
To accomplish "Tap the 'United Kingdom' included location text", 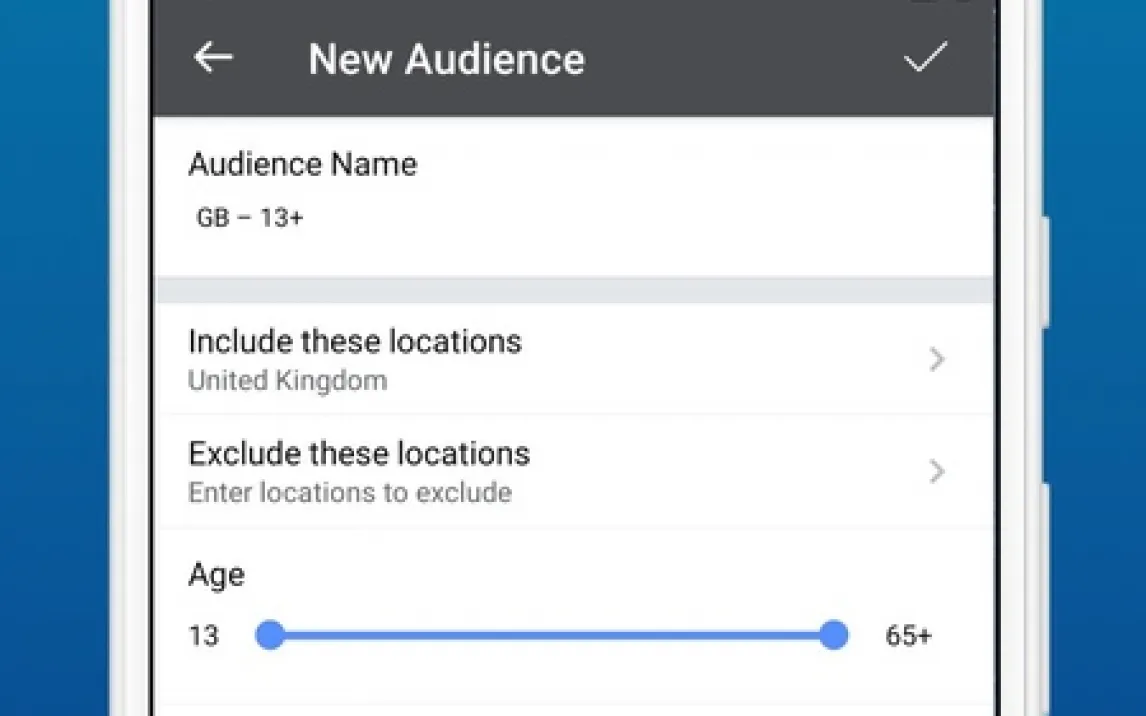I will 287,381.
